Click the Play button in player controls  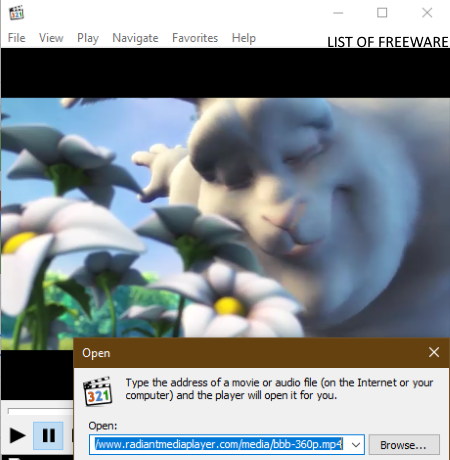(x=17, y=435)
